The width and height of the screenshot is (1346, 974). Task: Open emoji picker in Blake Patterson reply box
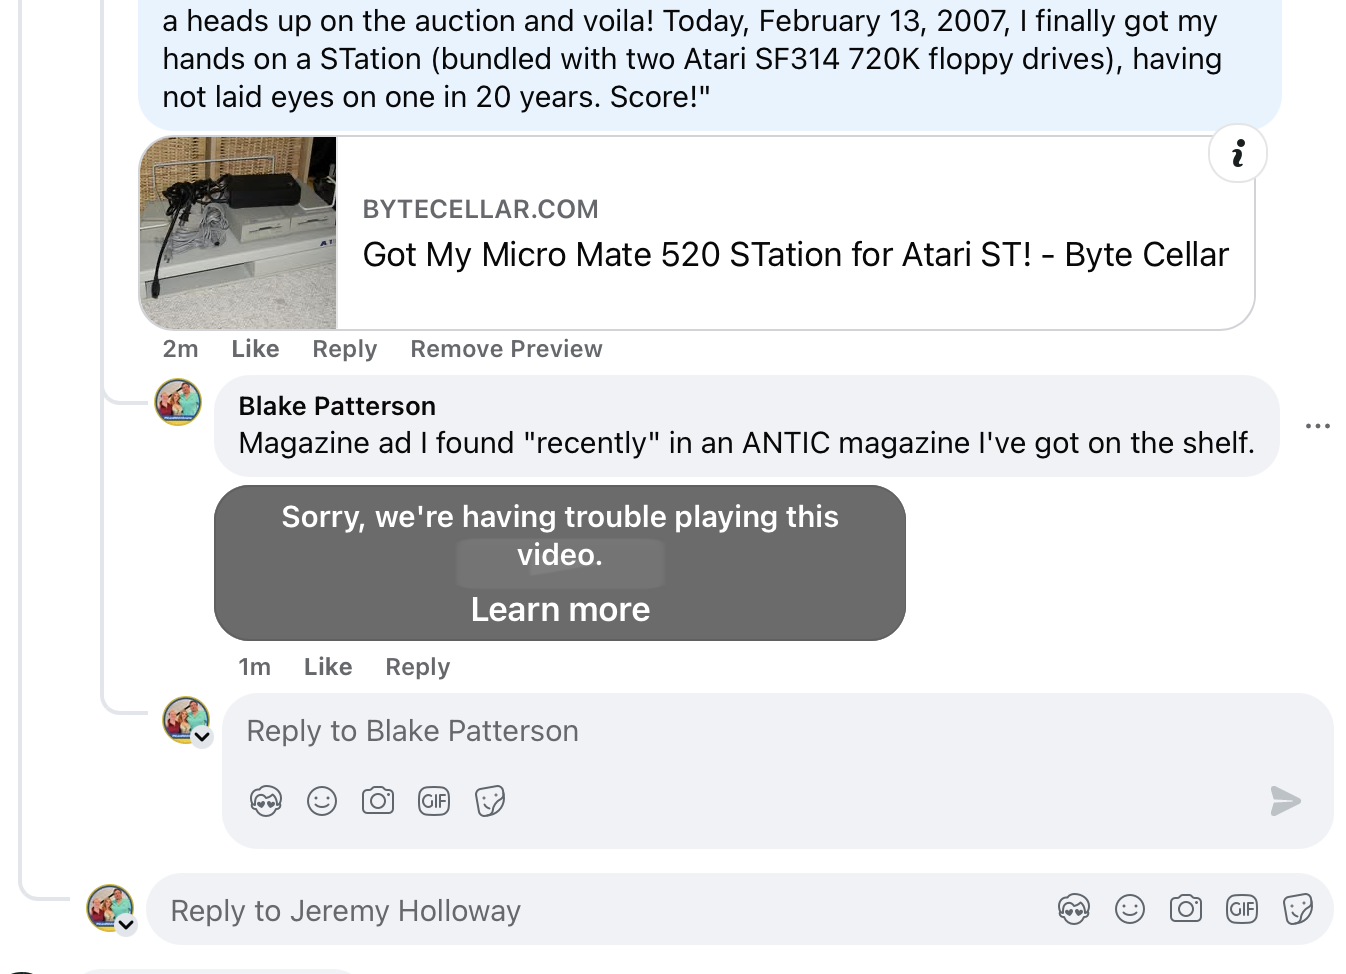[322, 801]
